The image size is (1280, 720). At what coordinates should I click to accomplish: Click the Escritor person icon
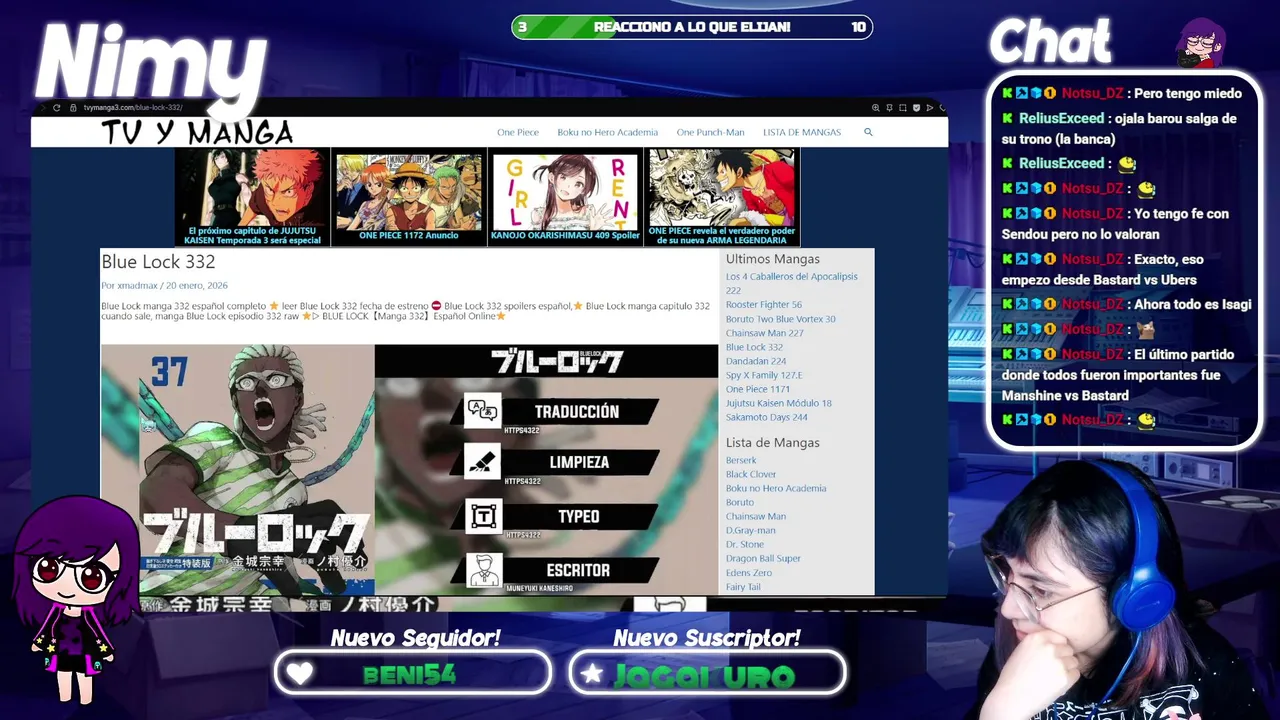tap(483, 570)
